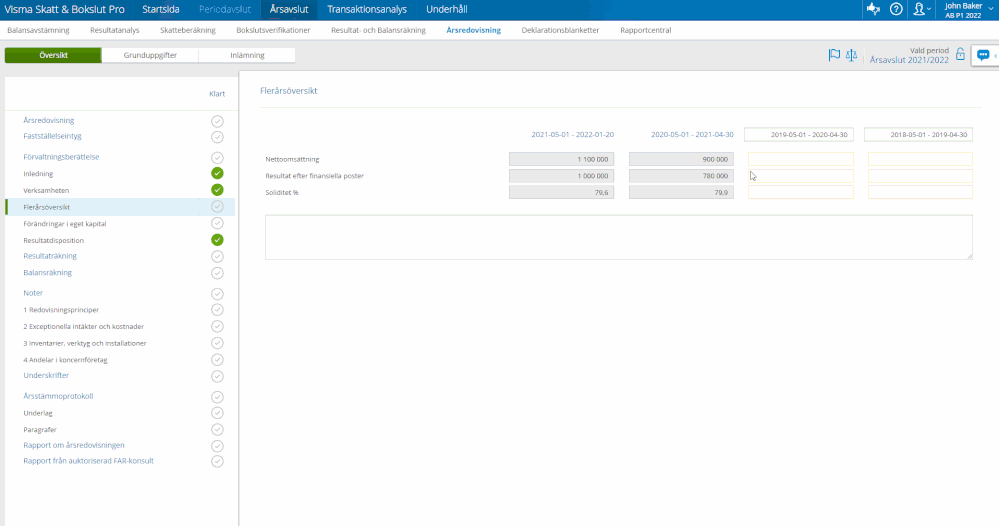Switch to the Transaktionsanalys menu
This screenshot has height=526, width=999.
(367, 9)
